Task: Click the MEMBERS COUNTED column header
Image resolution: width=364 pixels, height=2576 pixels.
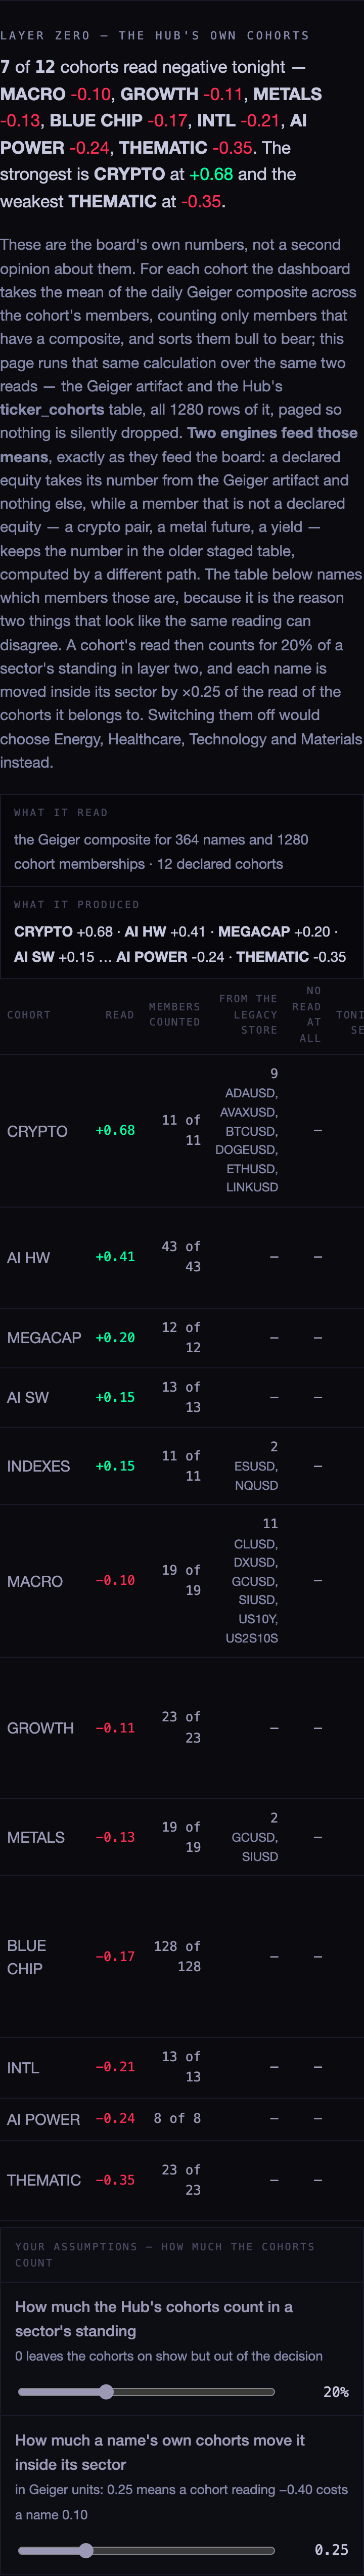Action: click(x=175, y=1014)
